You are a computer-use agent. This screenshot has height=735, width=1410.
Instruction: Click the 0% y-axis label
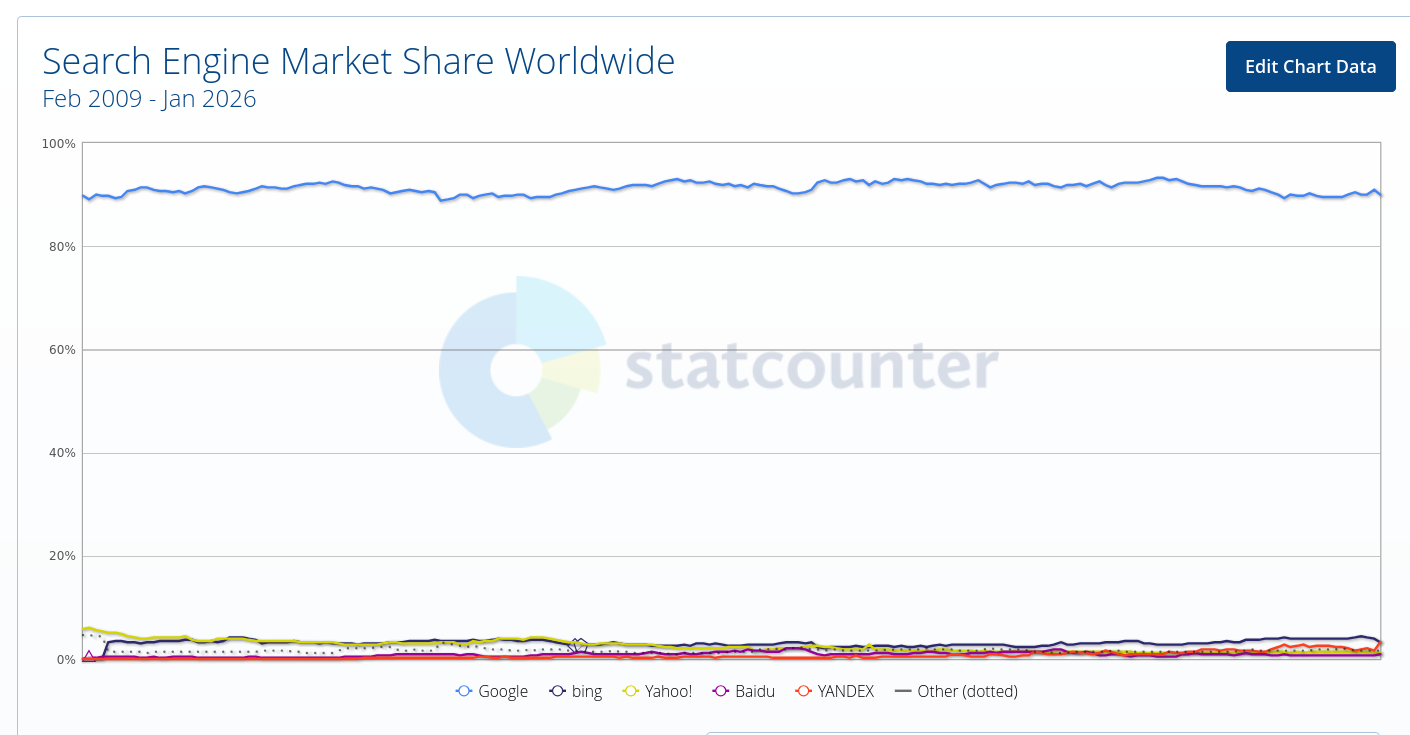tap(64, 660)
